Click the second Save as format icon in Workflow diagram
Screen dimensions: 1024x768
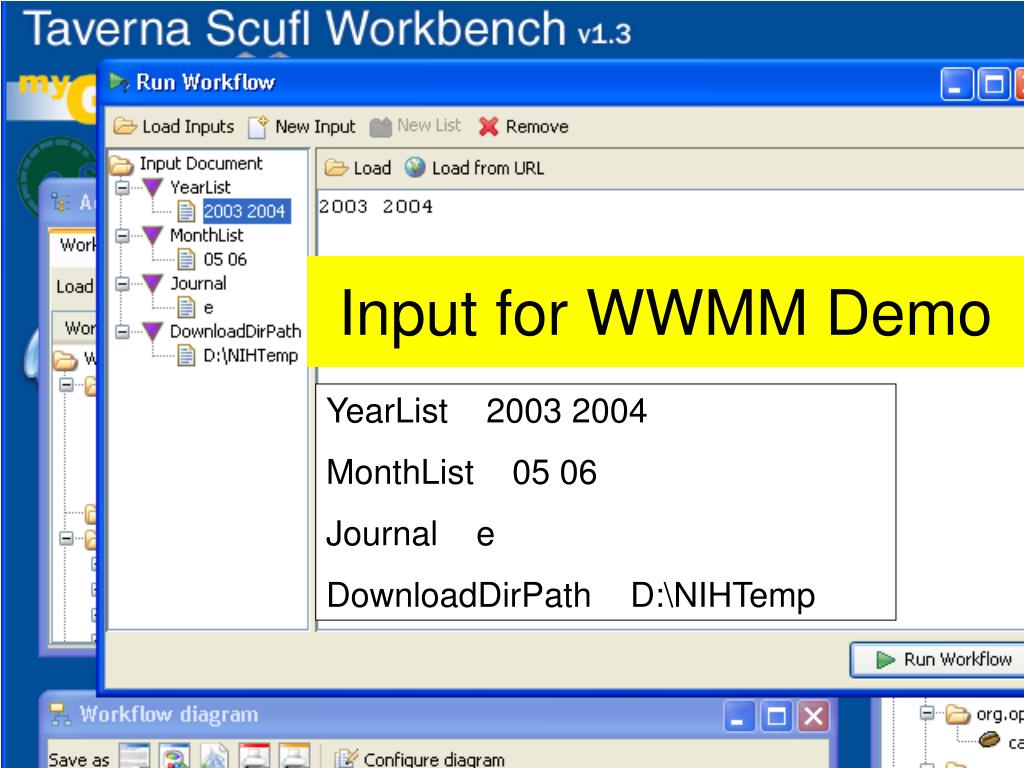coord(174,756)
